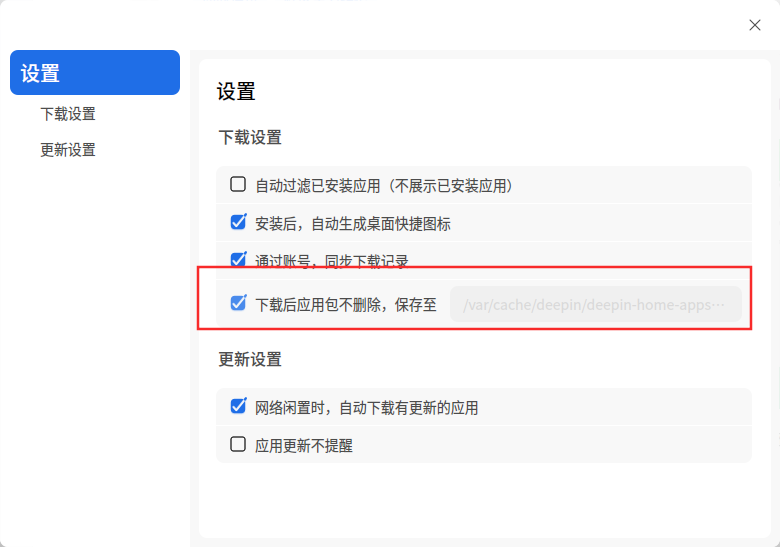The width and height of the screenshot is (780, 547).
Task: Click the 下载后应用包不删除,保存至 label text
Action: (346, 304)
